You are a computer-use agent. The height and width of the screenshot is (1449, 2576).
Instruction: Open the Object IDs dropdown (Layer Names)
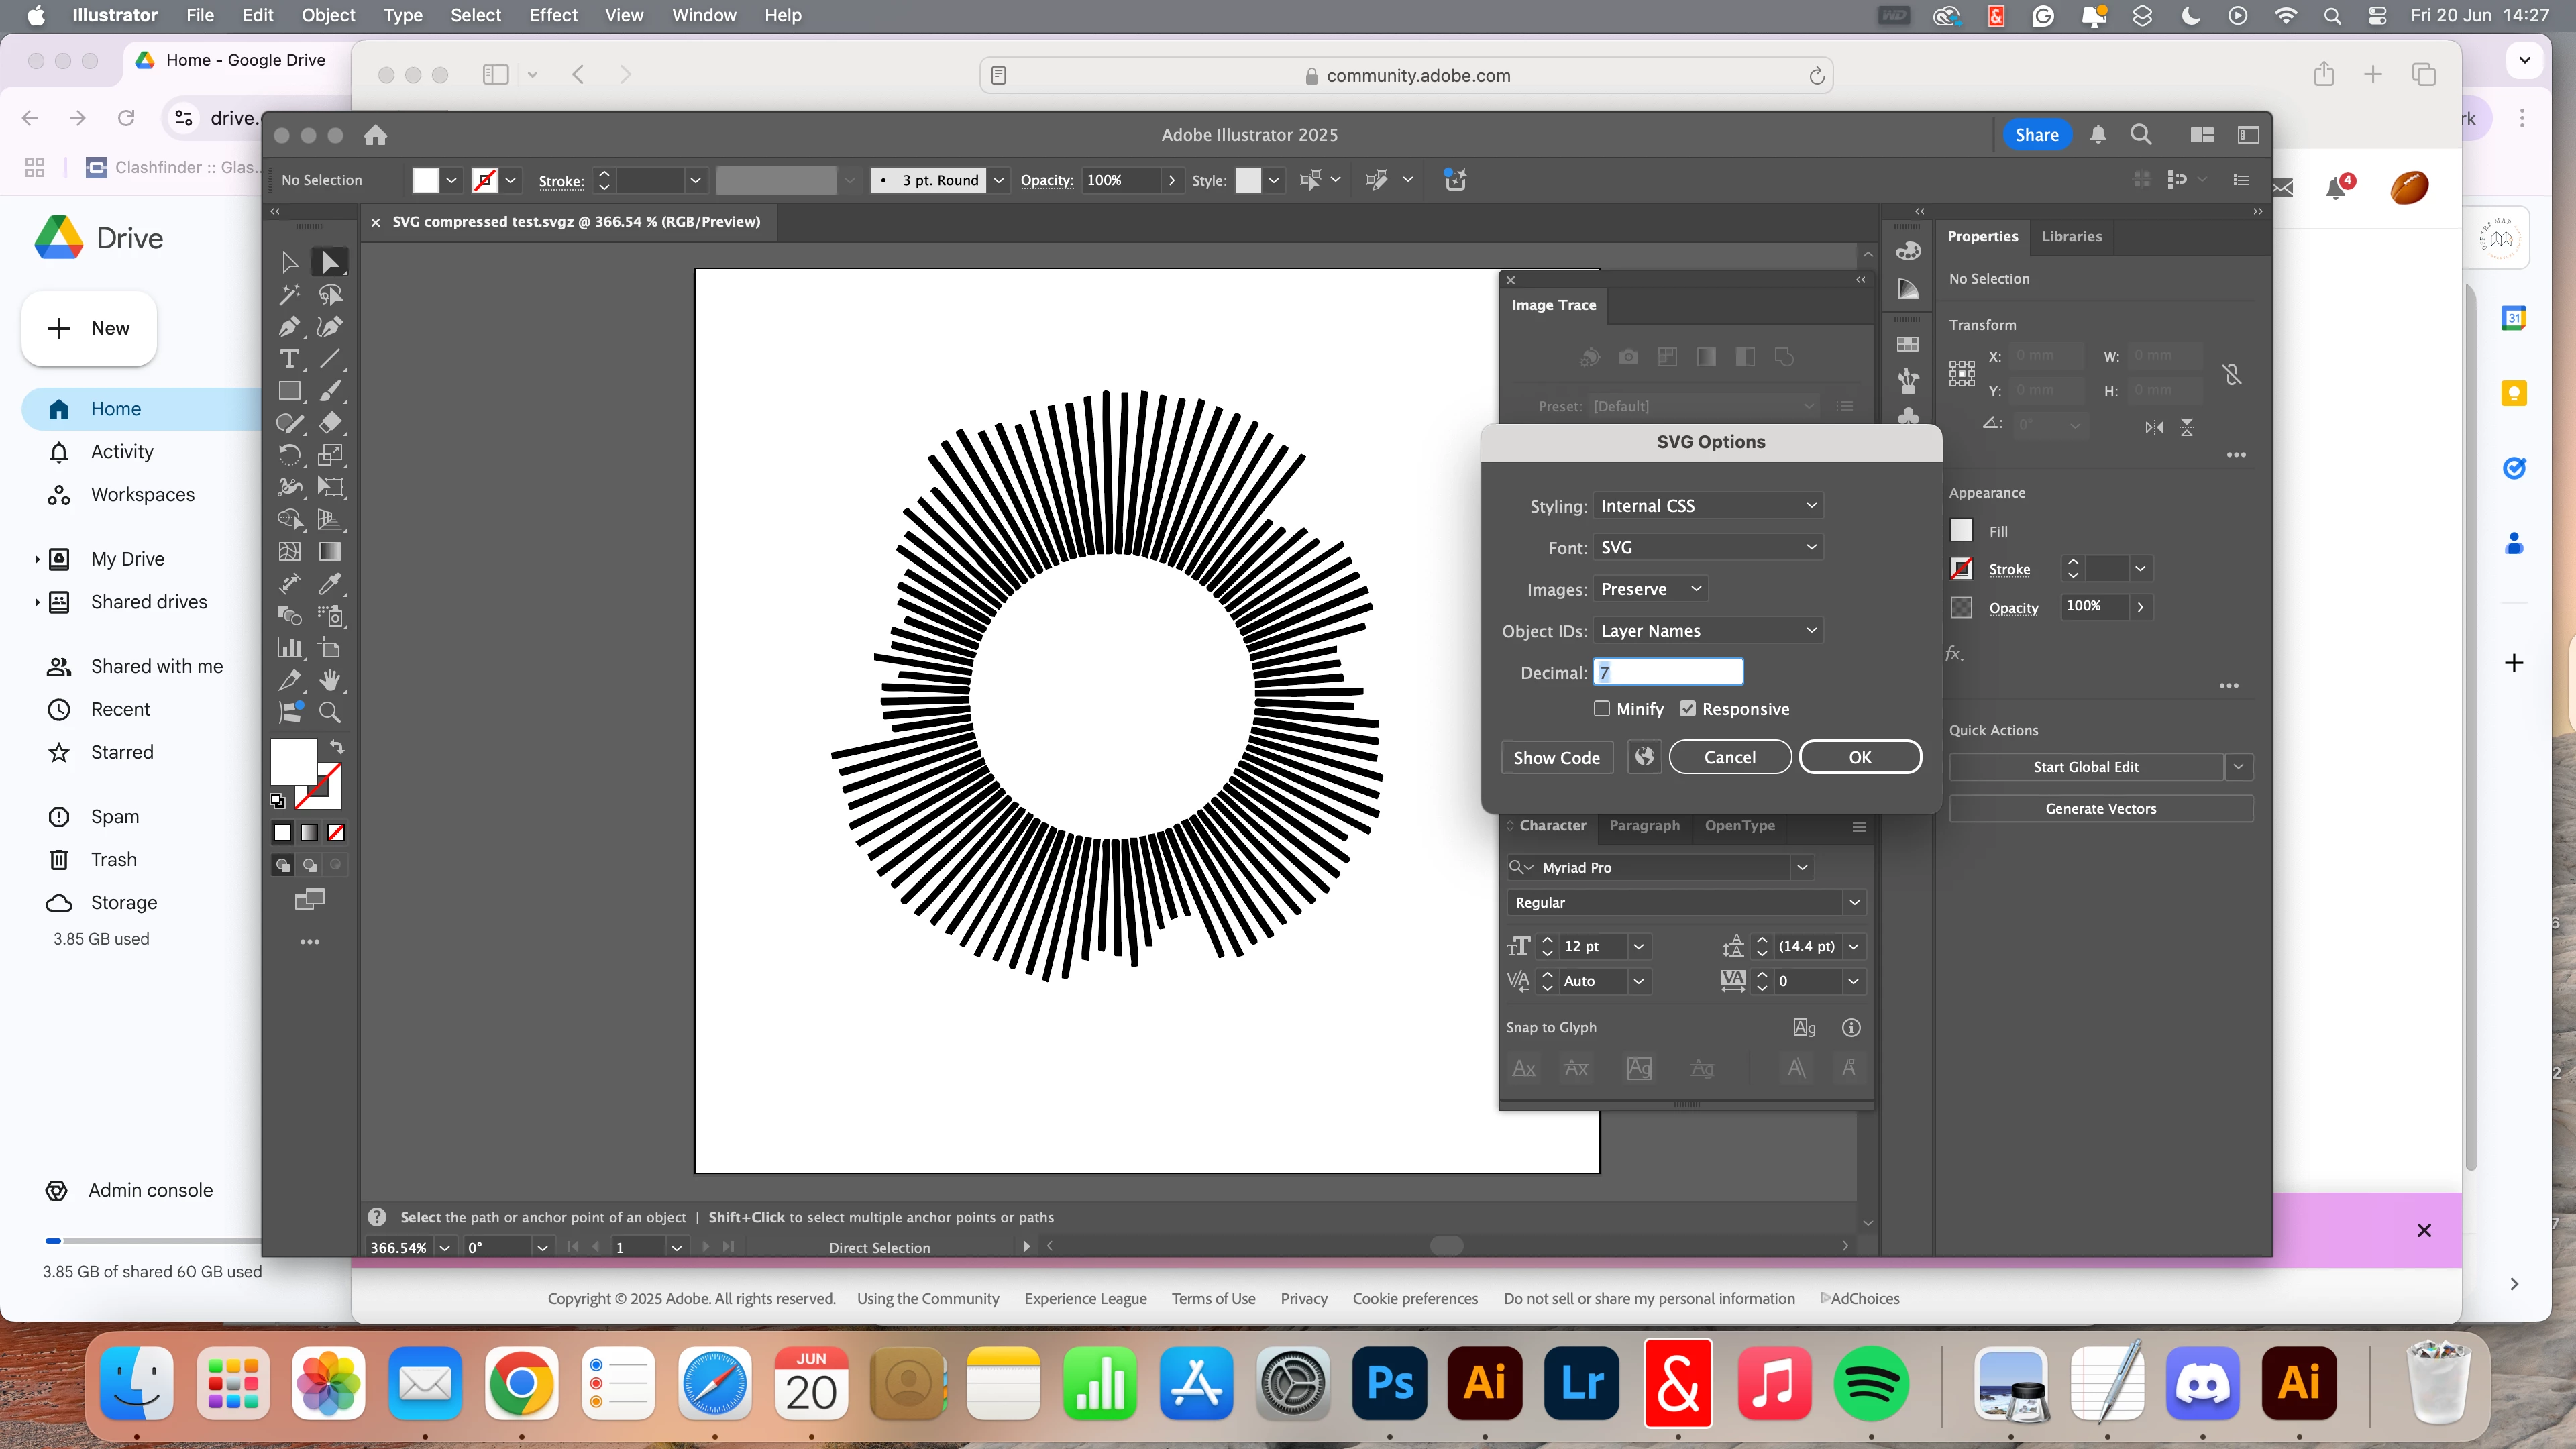pyautogui.click(x=1708, y=631)
